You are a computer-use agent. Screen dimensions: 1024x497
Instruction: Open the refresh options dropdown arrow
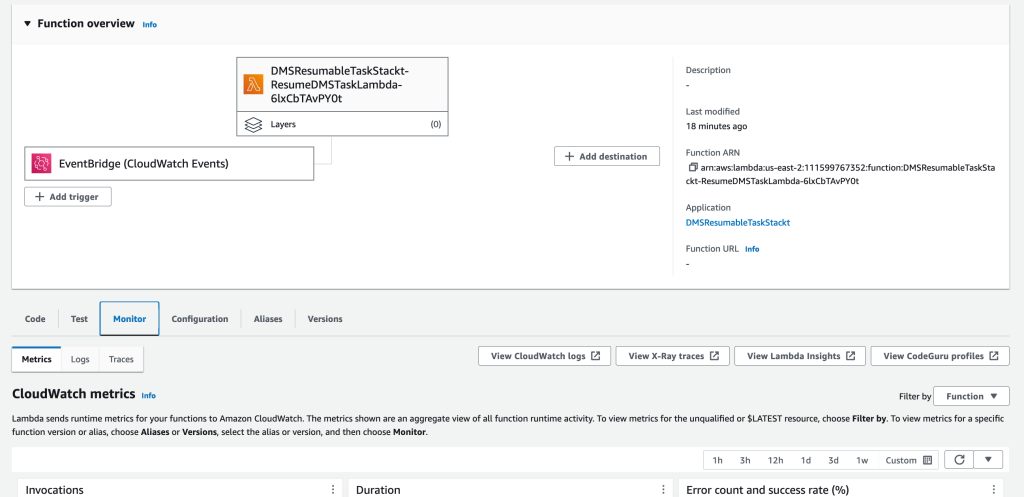[988, 460]
